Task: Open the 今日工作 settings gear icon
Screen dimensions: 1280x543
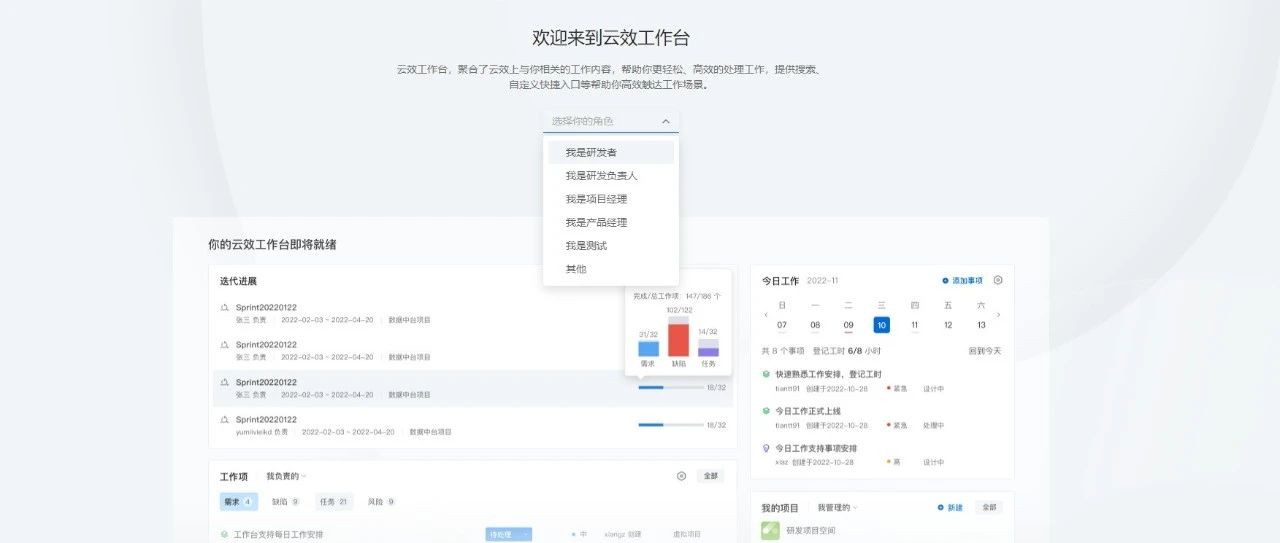Action: [997, 280]
